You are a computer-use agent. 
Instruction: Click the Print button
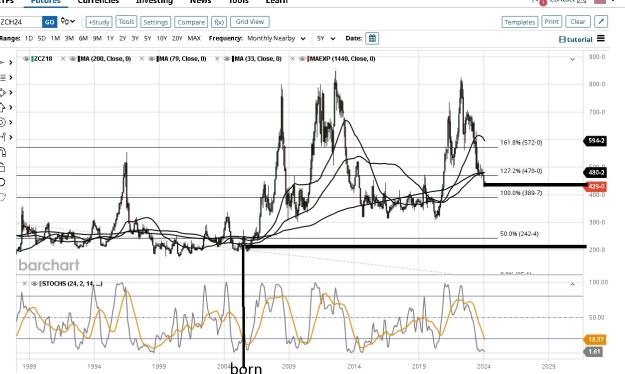click(552, 22)
